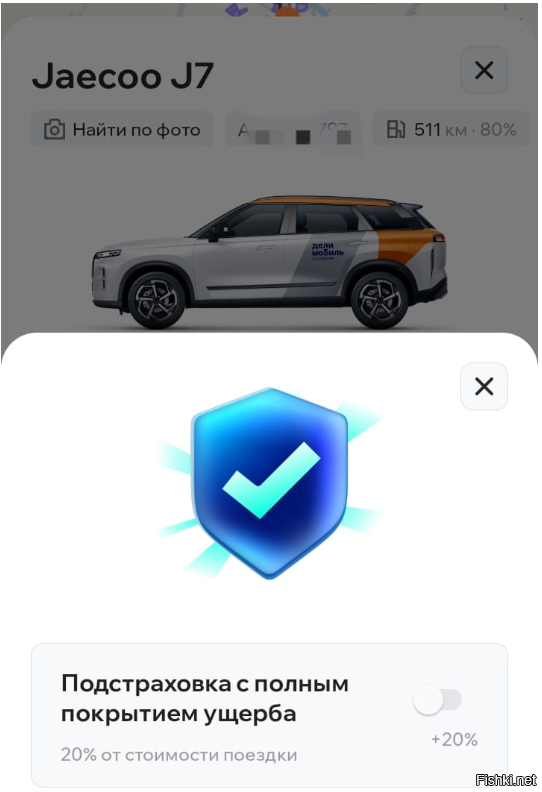The image size is (542, 792).
Task: Tap the blurred license plate chip
Action: pos(293,130)
